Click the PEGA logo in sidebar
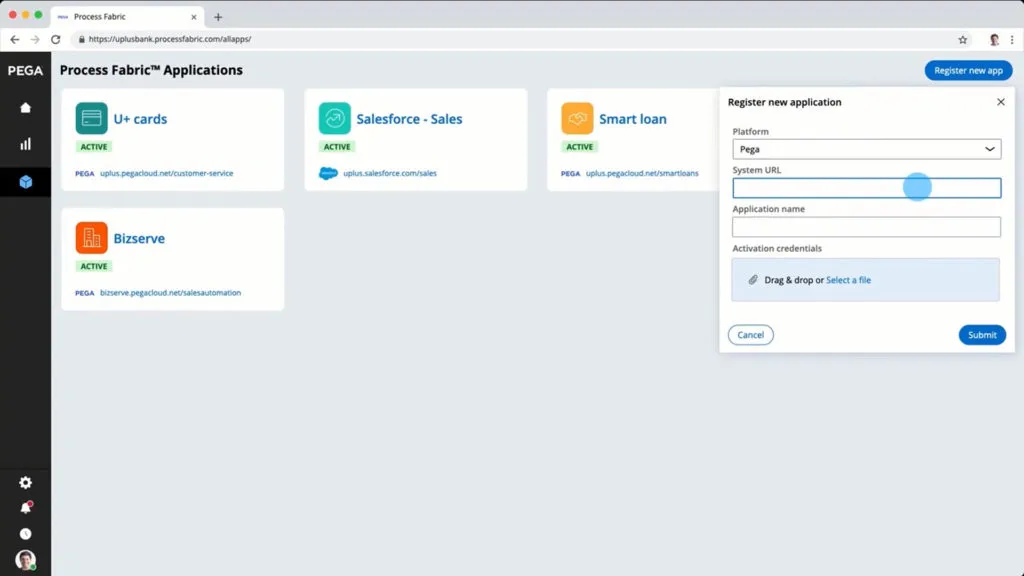 point(25,71)
